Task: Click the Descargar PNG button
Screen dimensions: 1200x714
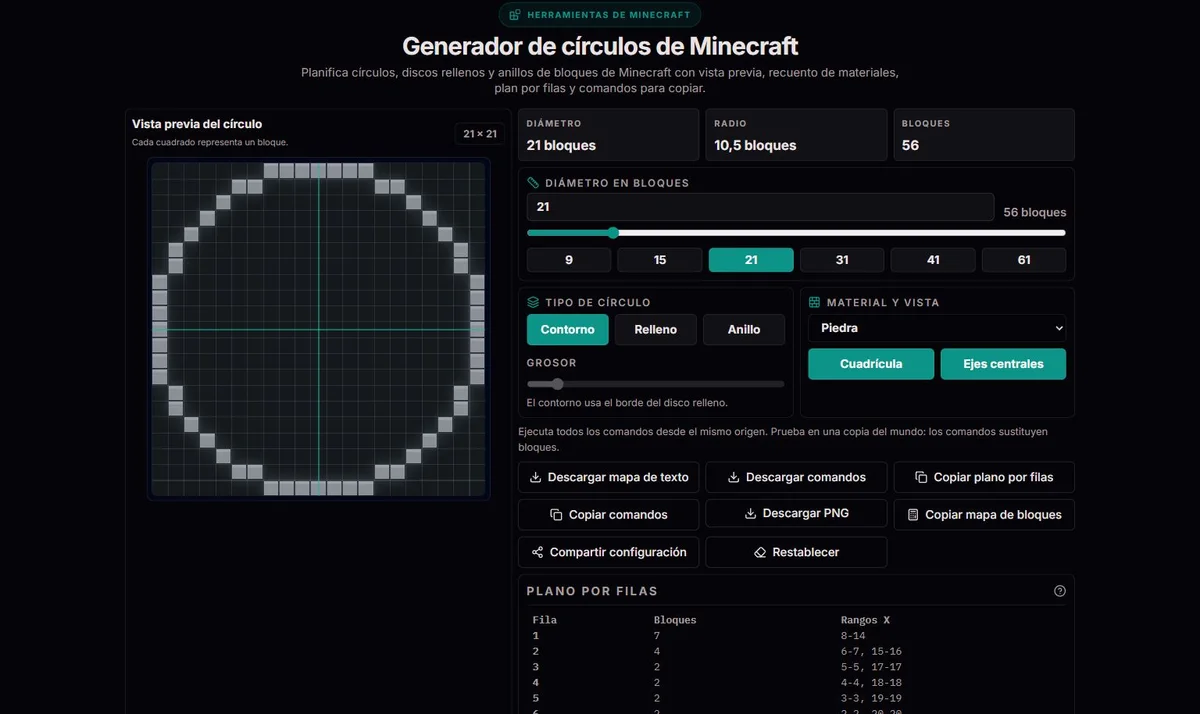Action: click(x=796, y=513)
